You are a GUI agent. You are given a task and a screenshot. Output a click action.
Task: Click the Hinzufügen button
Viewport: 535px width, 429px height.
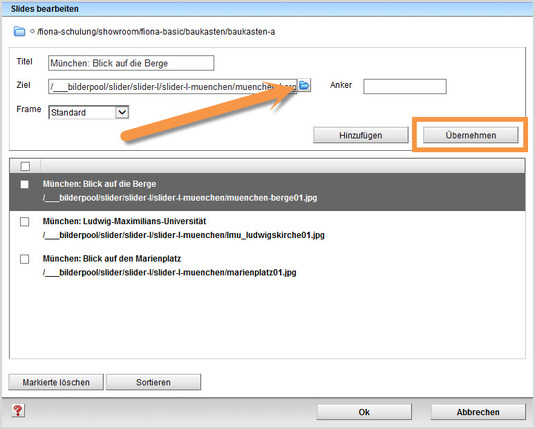click(361, 135)
